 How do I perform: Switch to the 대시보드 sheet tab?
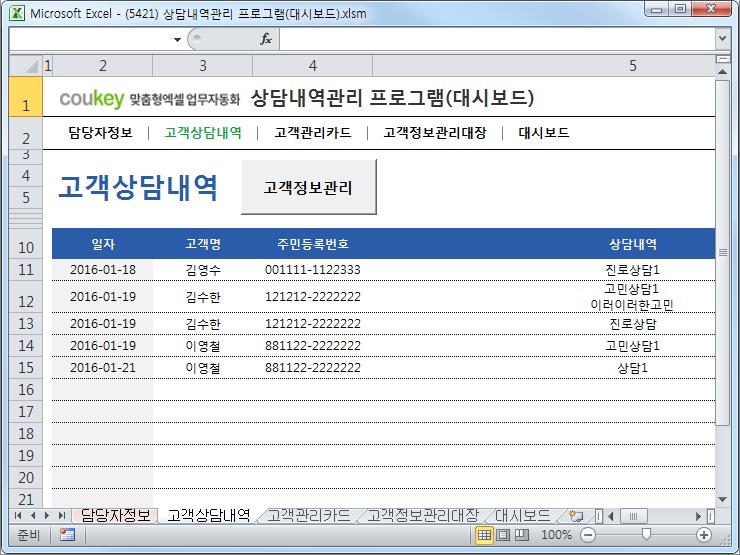[522, 515]
